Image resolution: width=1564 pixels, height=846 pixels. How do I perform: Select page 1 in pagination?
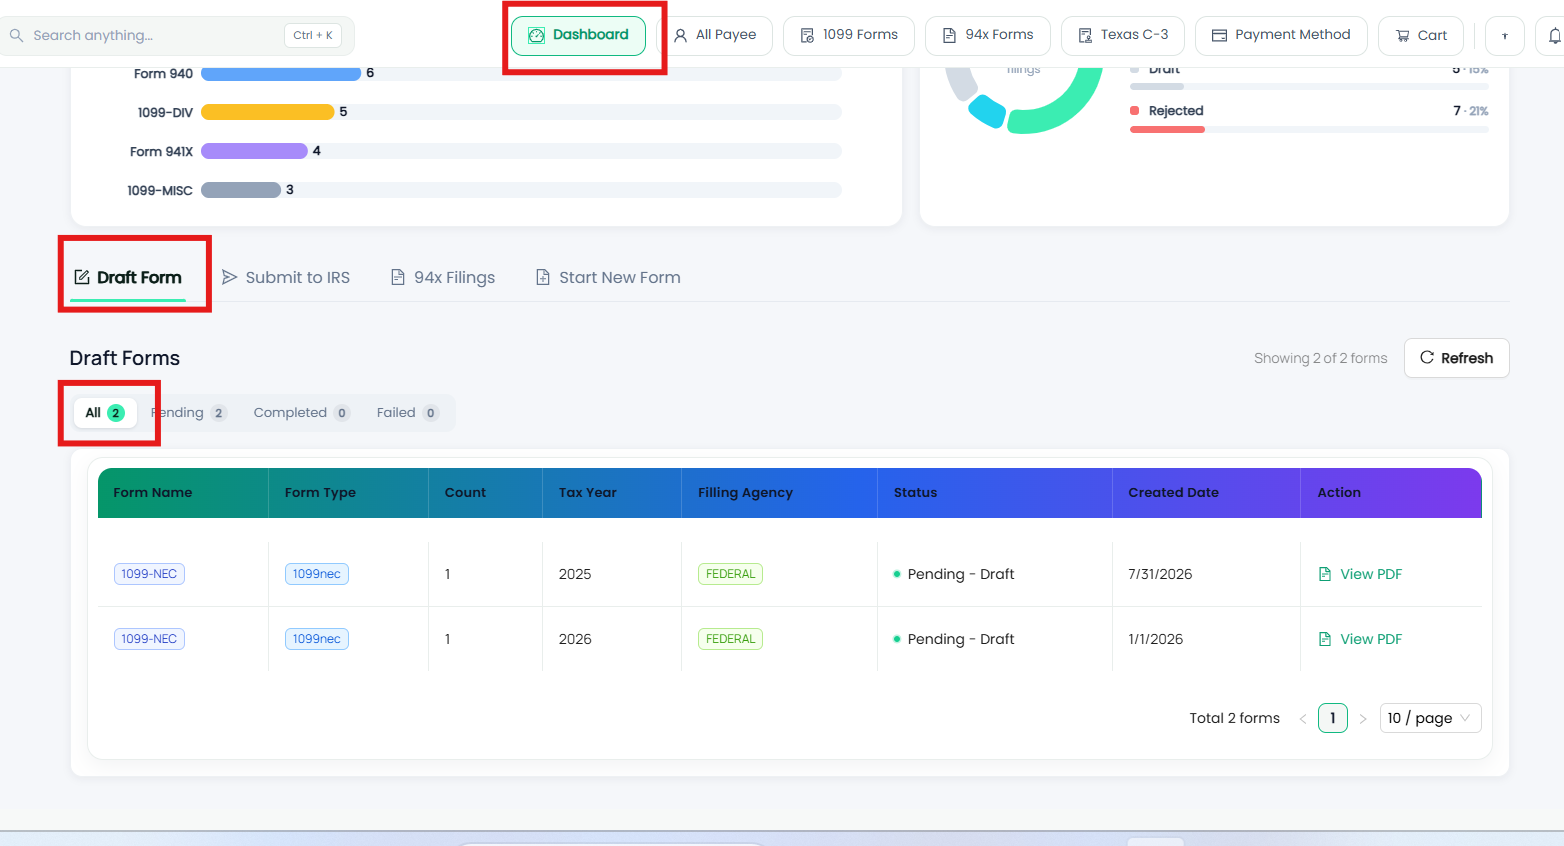[1333, 718]
